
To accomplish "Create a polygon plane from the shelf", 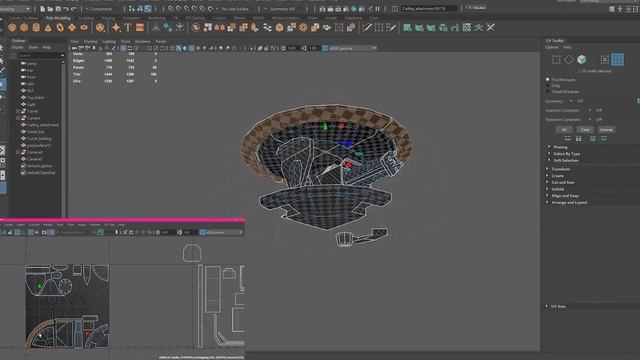I will pyautogui.click(x=72, y=27).
